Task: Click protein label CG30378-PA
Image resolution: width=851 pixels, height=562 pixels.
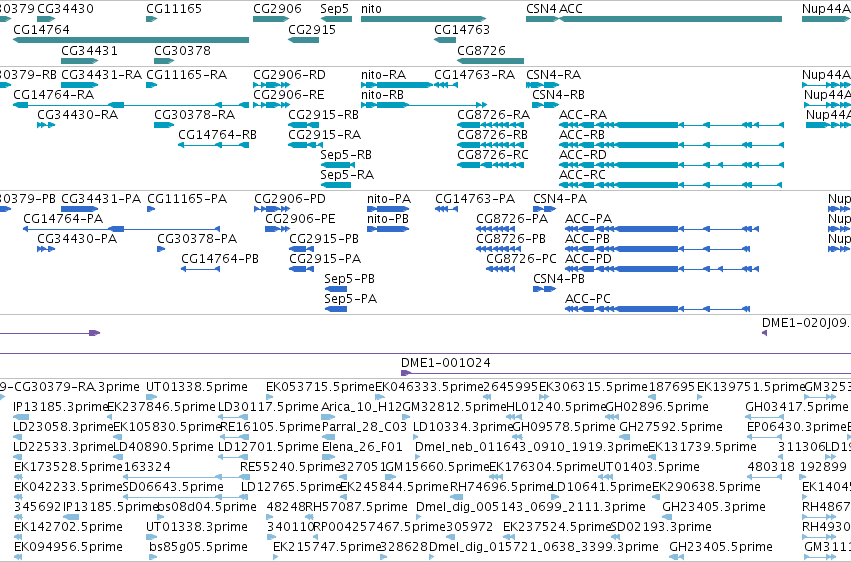Action: pyautogui.click(x=197, y=239)
